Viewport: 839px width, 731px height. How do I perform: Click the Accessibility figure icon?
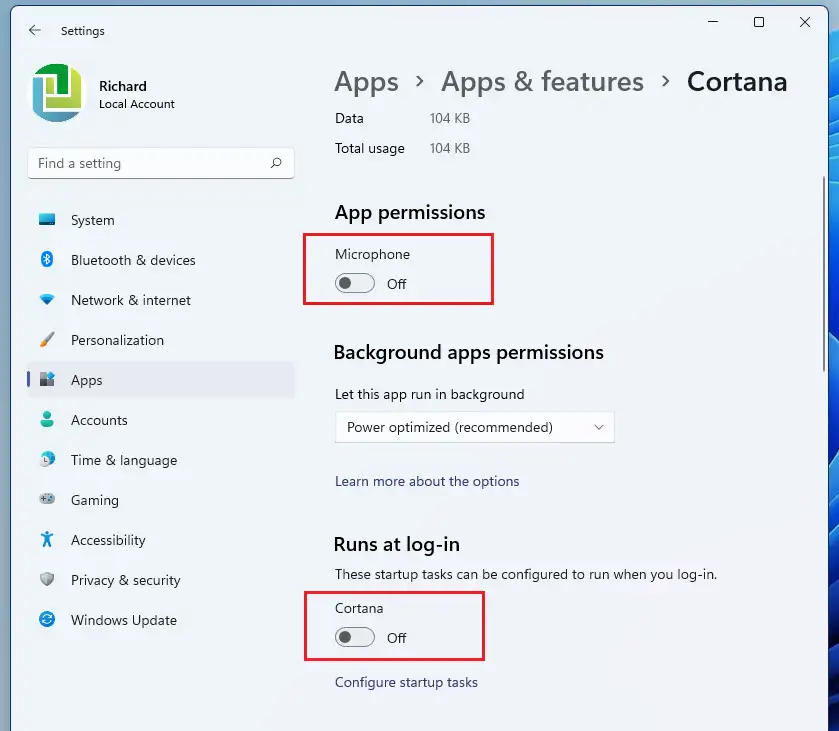[x=47, y=539]
